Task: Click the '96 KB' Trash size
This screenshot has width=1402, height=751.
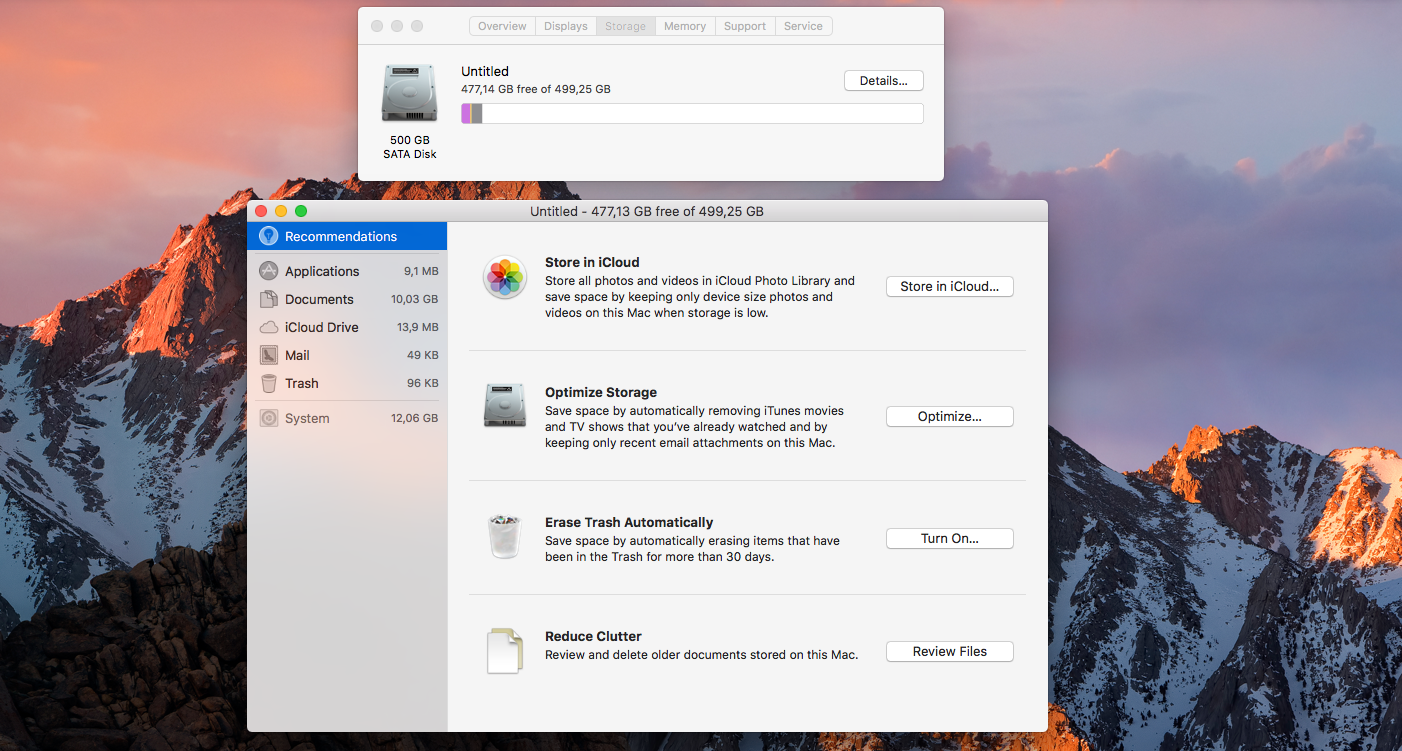Action: [423, 383]
